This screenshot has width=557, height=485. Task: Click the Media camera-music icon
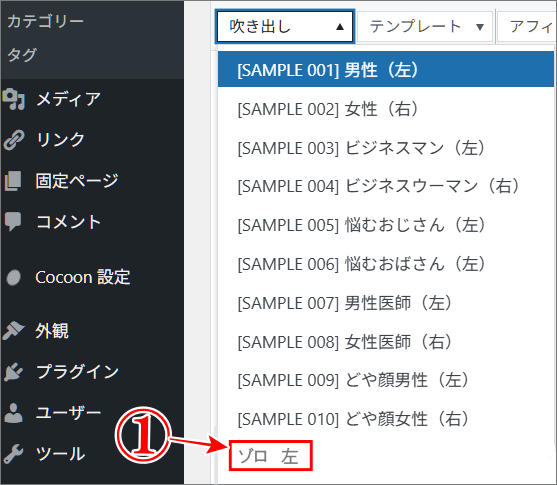[13, 99]
